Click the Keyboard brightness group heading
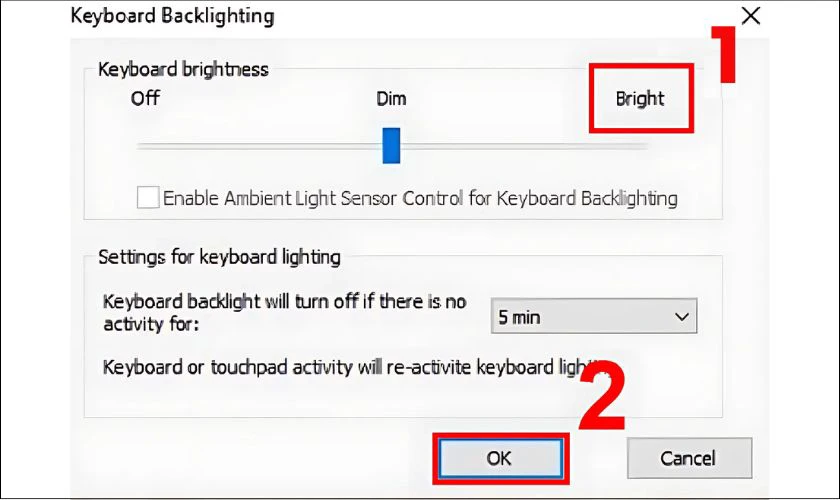The width and height of the screenshot is (840, 500). coord(183,70)
